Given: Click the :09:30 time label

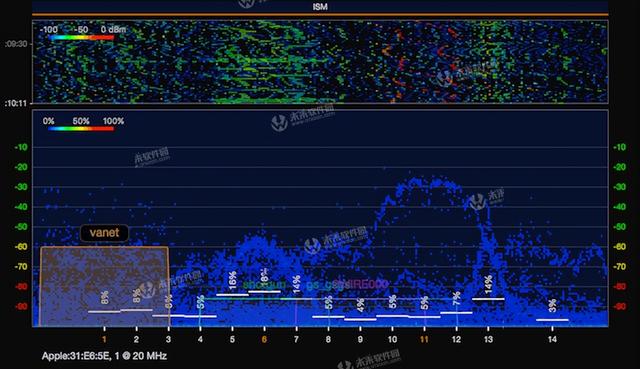Looking at the screenshot, I should point(16,44).
